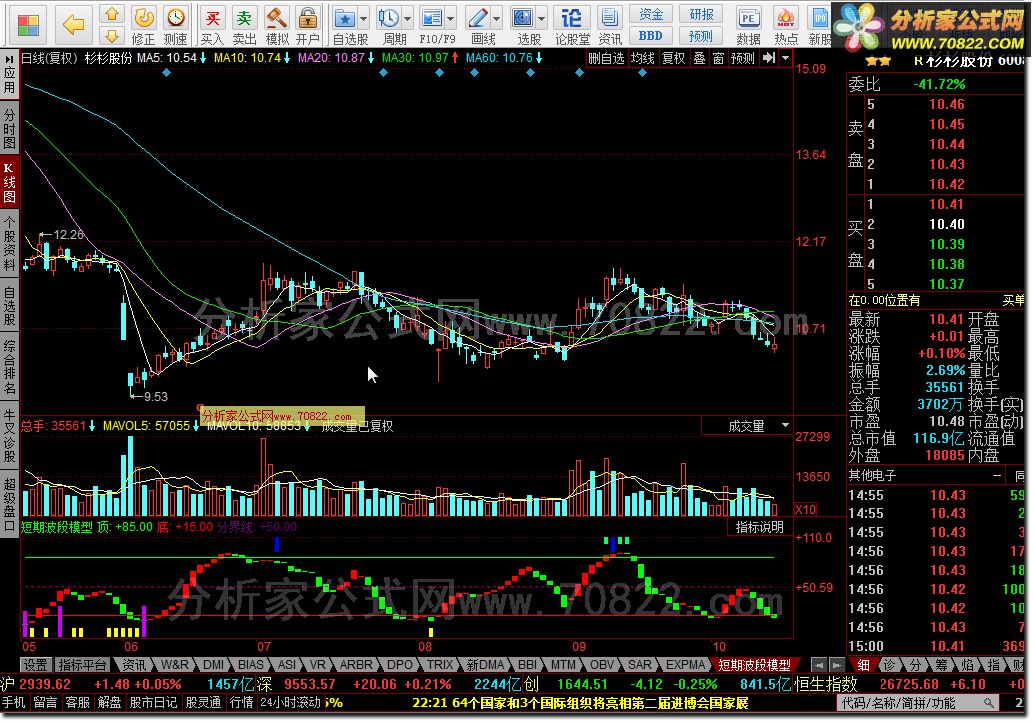Screen dimensions: 1033x722
Task: Open the 牛叉诊股 sidebar tab
Action: (x=9, y=435)
